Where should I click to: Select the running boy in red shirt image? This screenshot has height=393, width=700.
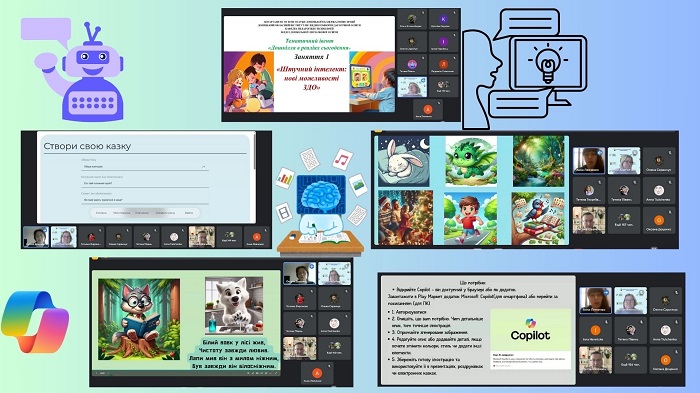click(470, 218)
